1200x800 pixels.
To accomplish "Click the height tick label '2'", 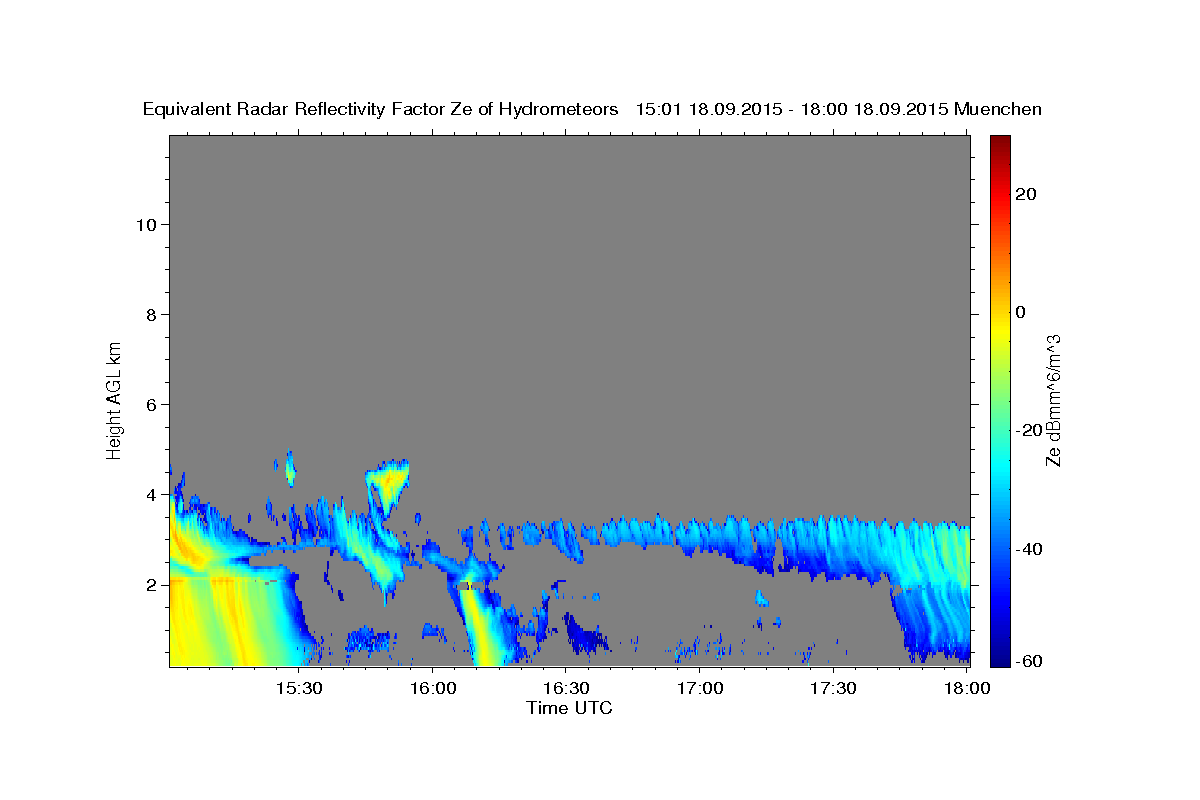I will 152,585.
